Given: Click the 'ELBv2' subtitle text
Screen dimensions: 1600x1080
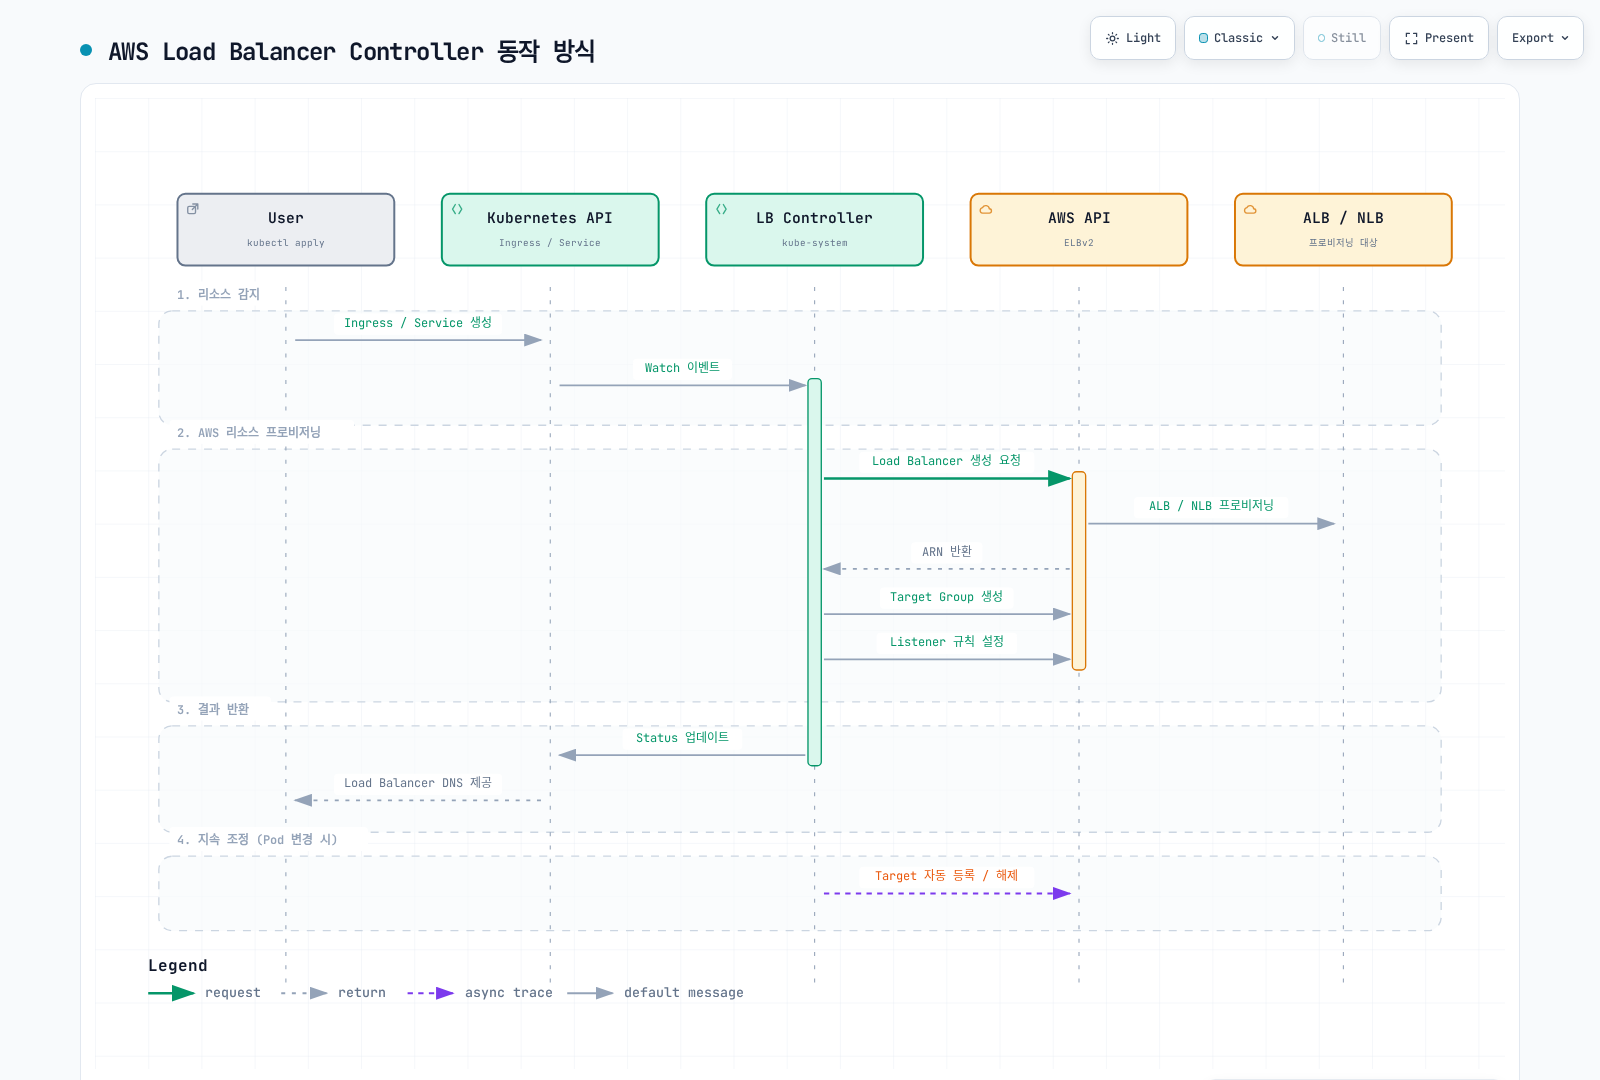Looking at the screenshot, I should point(1079,243).
